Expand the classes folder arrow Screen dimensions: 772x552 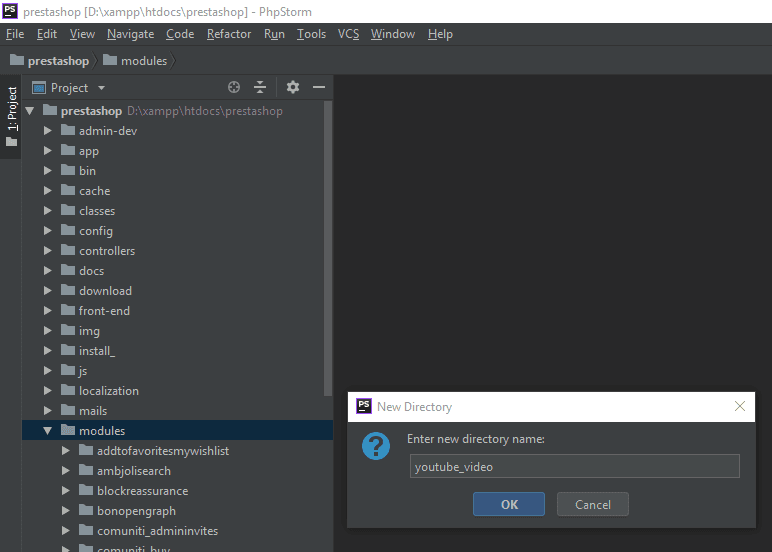[48, 211]
